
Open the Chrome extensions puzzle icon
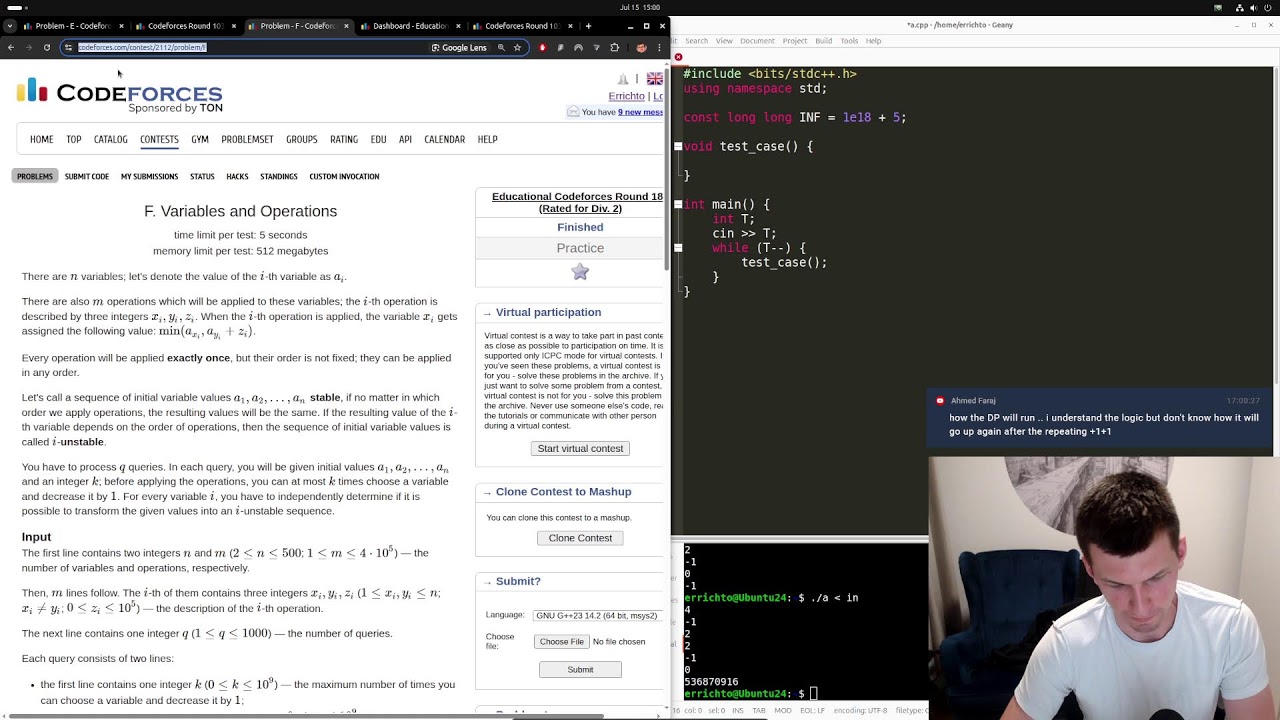tap(614, 47)
